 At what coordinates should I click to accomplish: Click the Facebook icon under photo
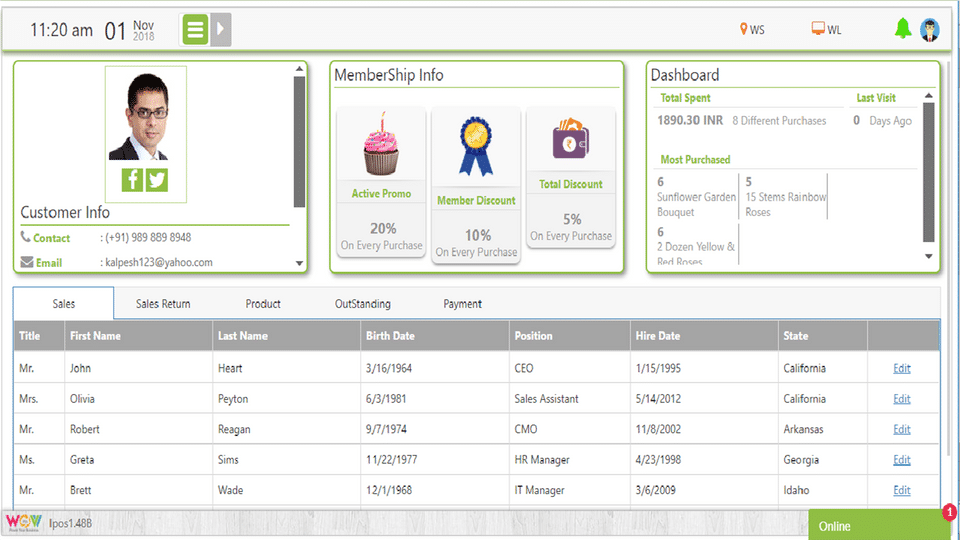pos(132,179)
